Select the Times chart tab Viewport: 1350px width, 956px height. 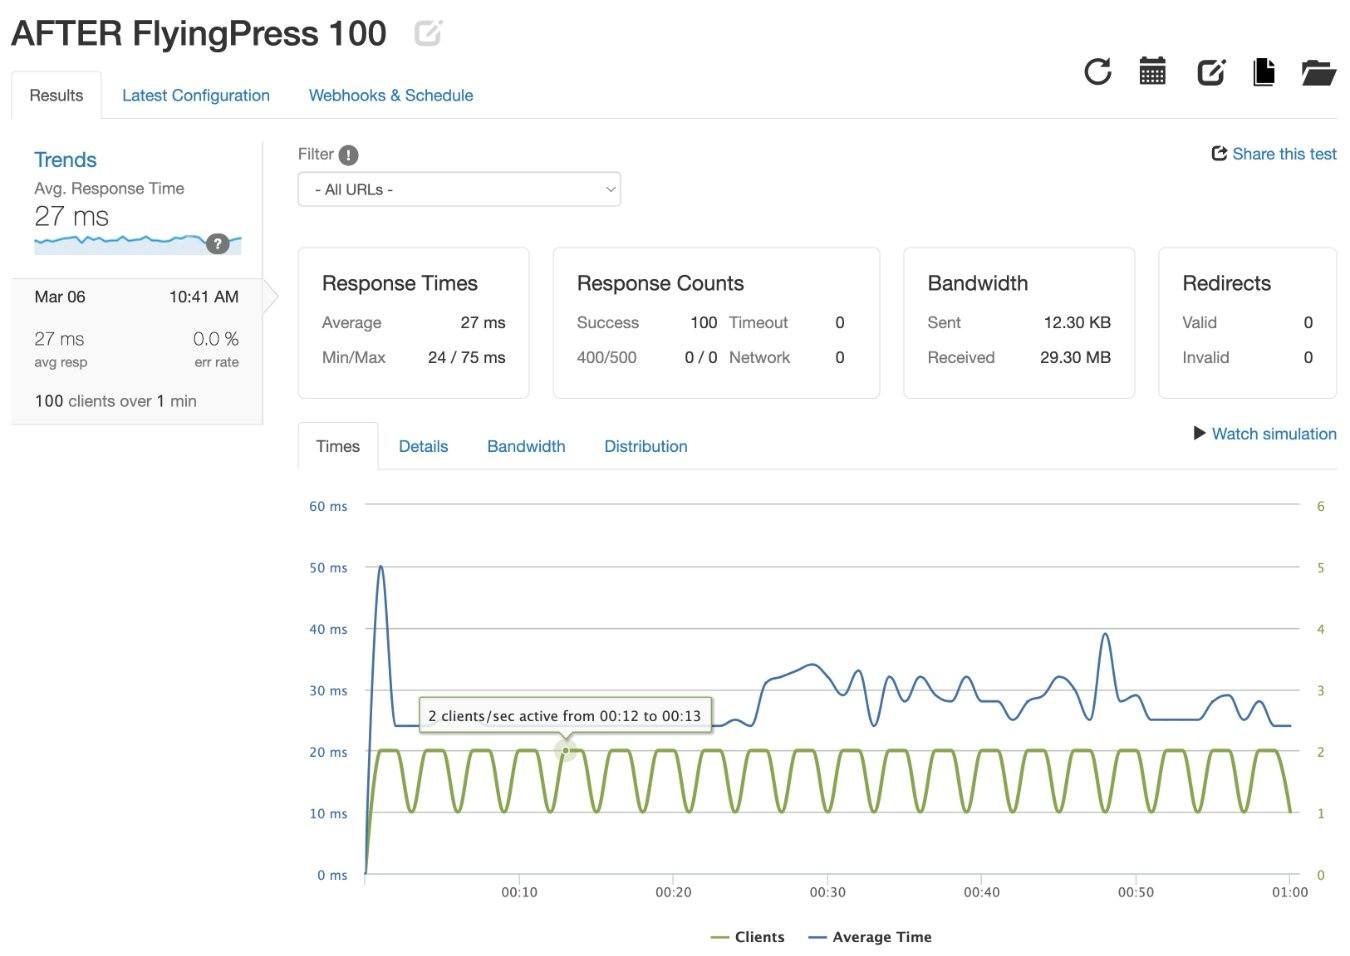(338, 446)
